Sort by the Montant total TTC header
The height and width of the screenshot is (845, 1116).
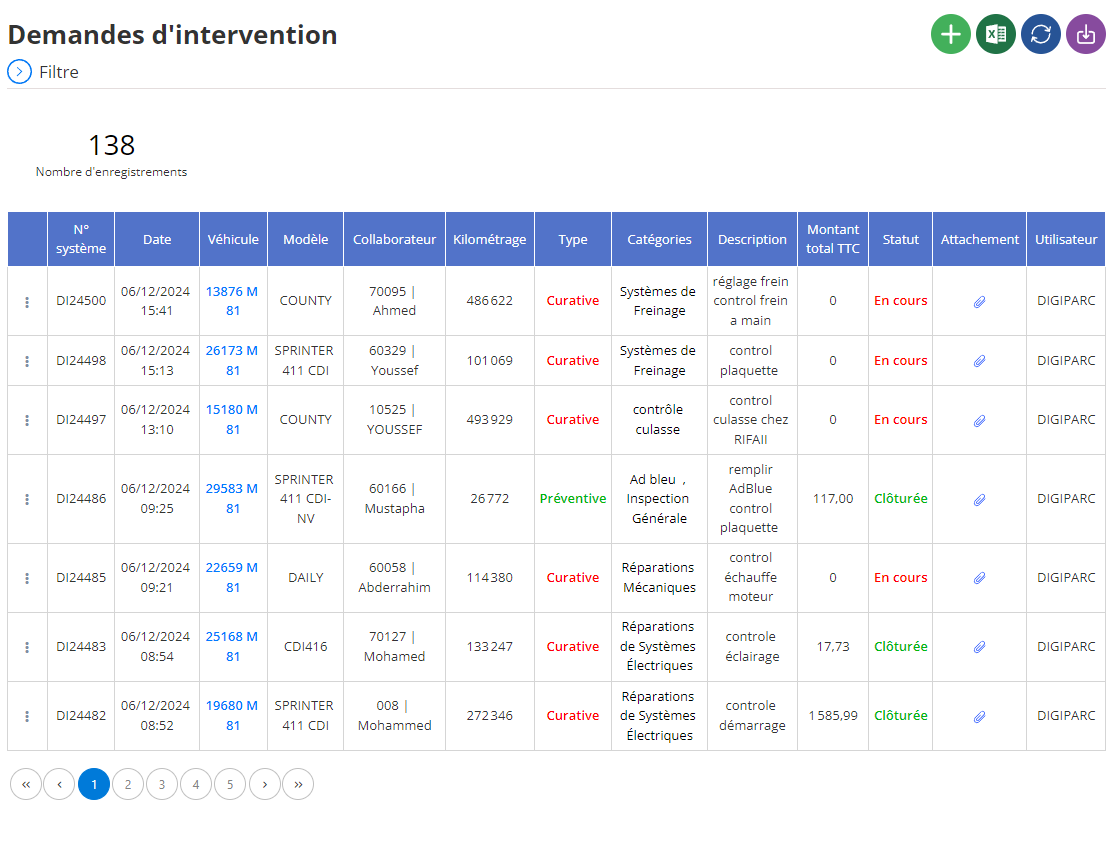pos(833,239)
